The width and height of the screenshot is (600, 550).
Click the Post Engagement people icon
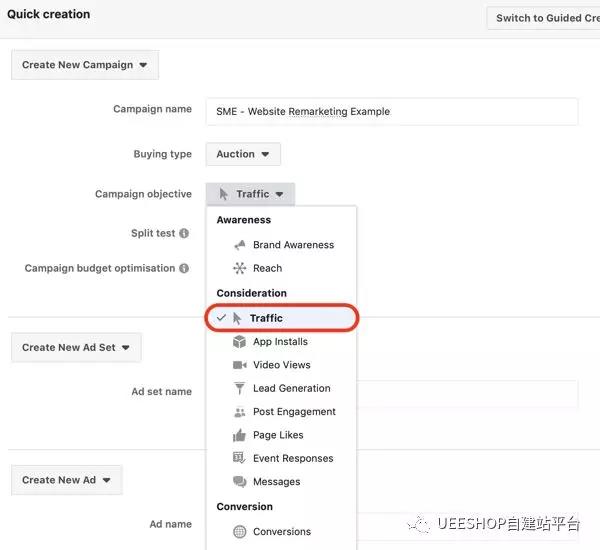[x=239, y=412]
